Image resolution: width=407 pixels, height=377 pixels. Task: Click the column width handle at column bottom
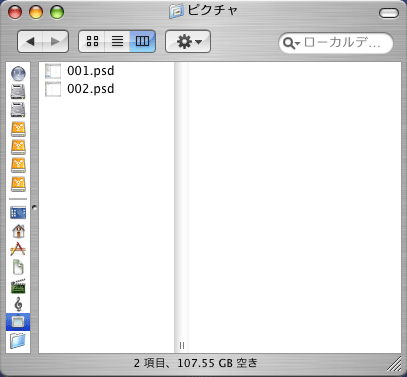(x=182, y=345)
